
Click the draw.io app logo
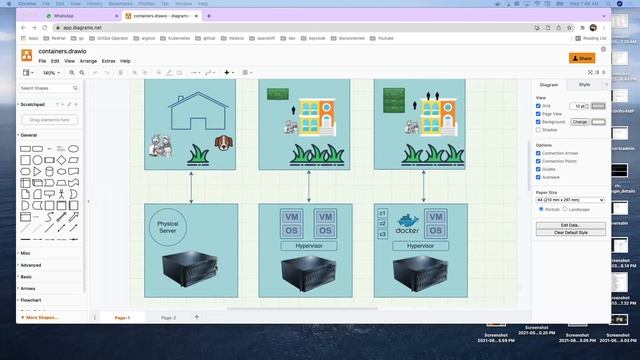tap(27, 55)
